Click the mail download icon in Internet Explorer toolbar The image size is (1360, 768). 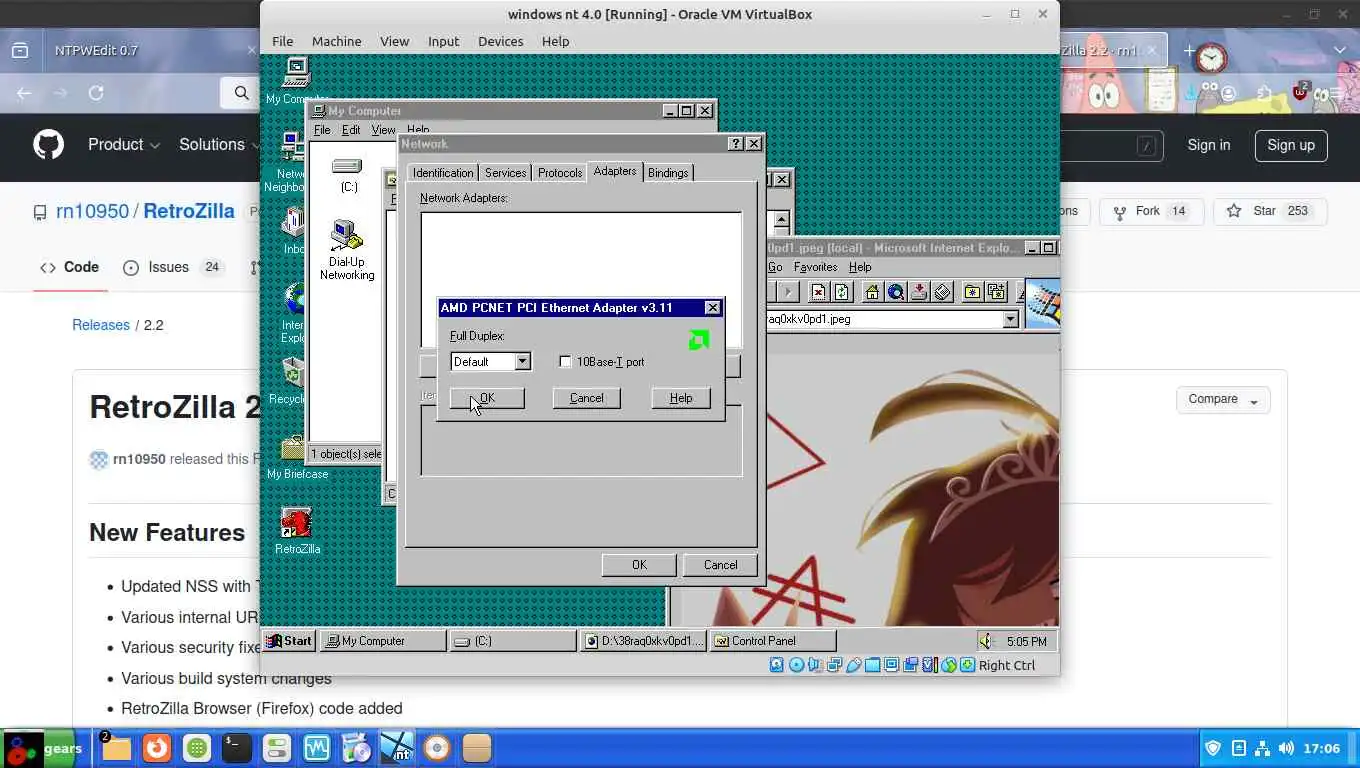coord(919,292)
